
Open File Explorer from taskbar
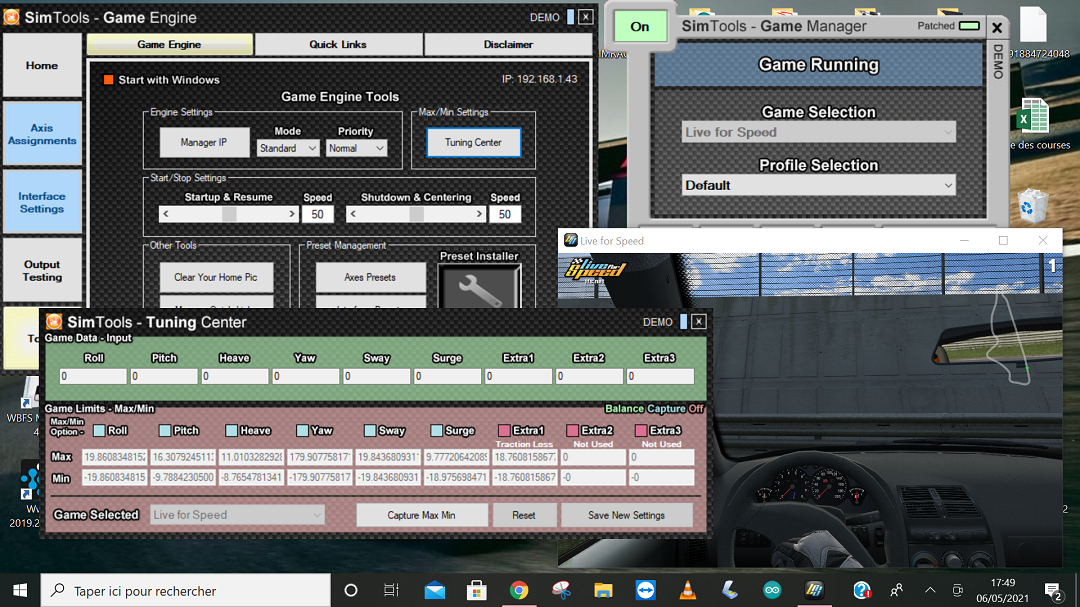603,590
